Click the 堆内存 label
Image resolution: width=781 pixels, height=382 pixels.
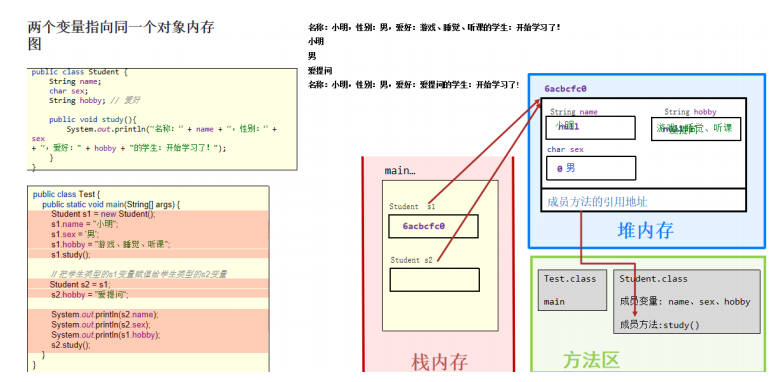click(x=646, y=230)
